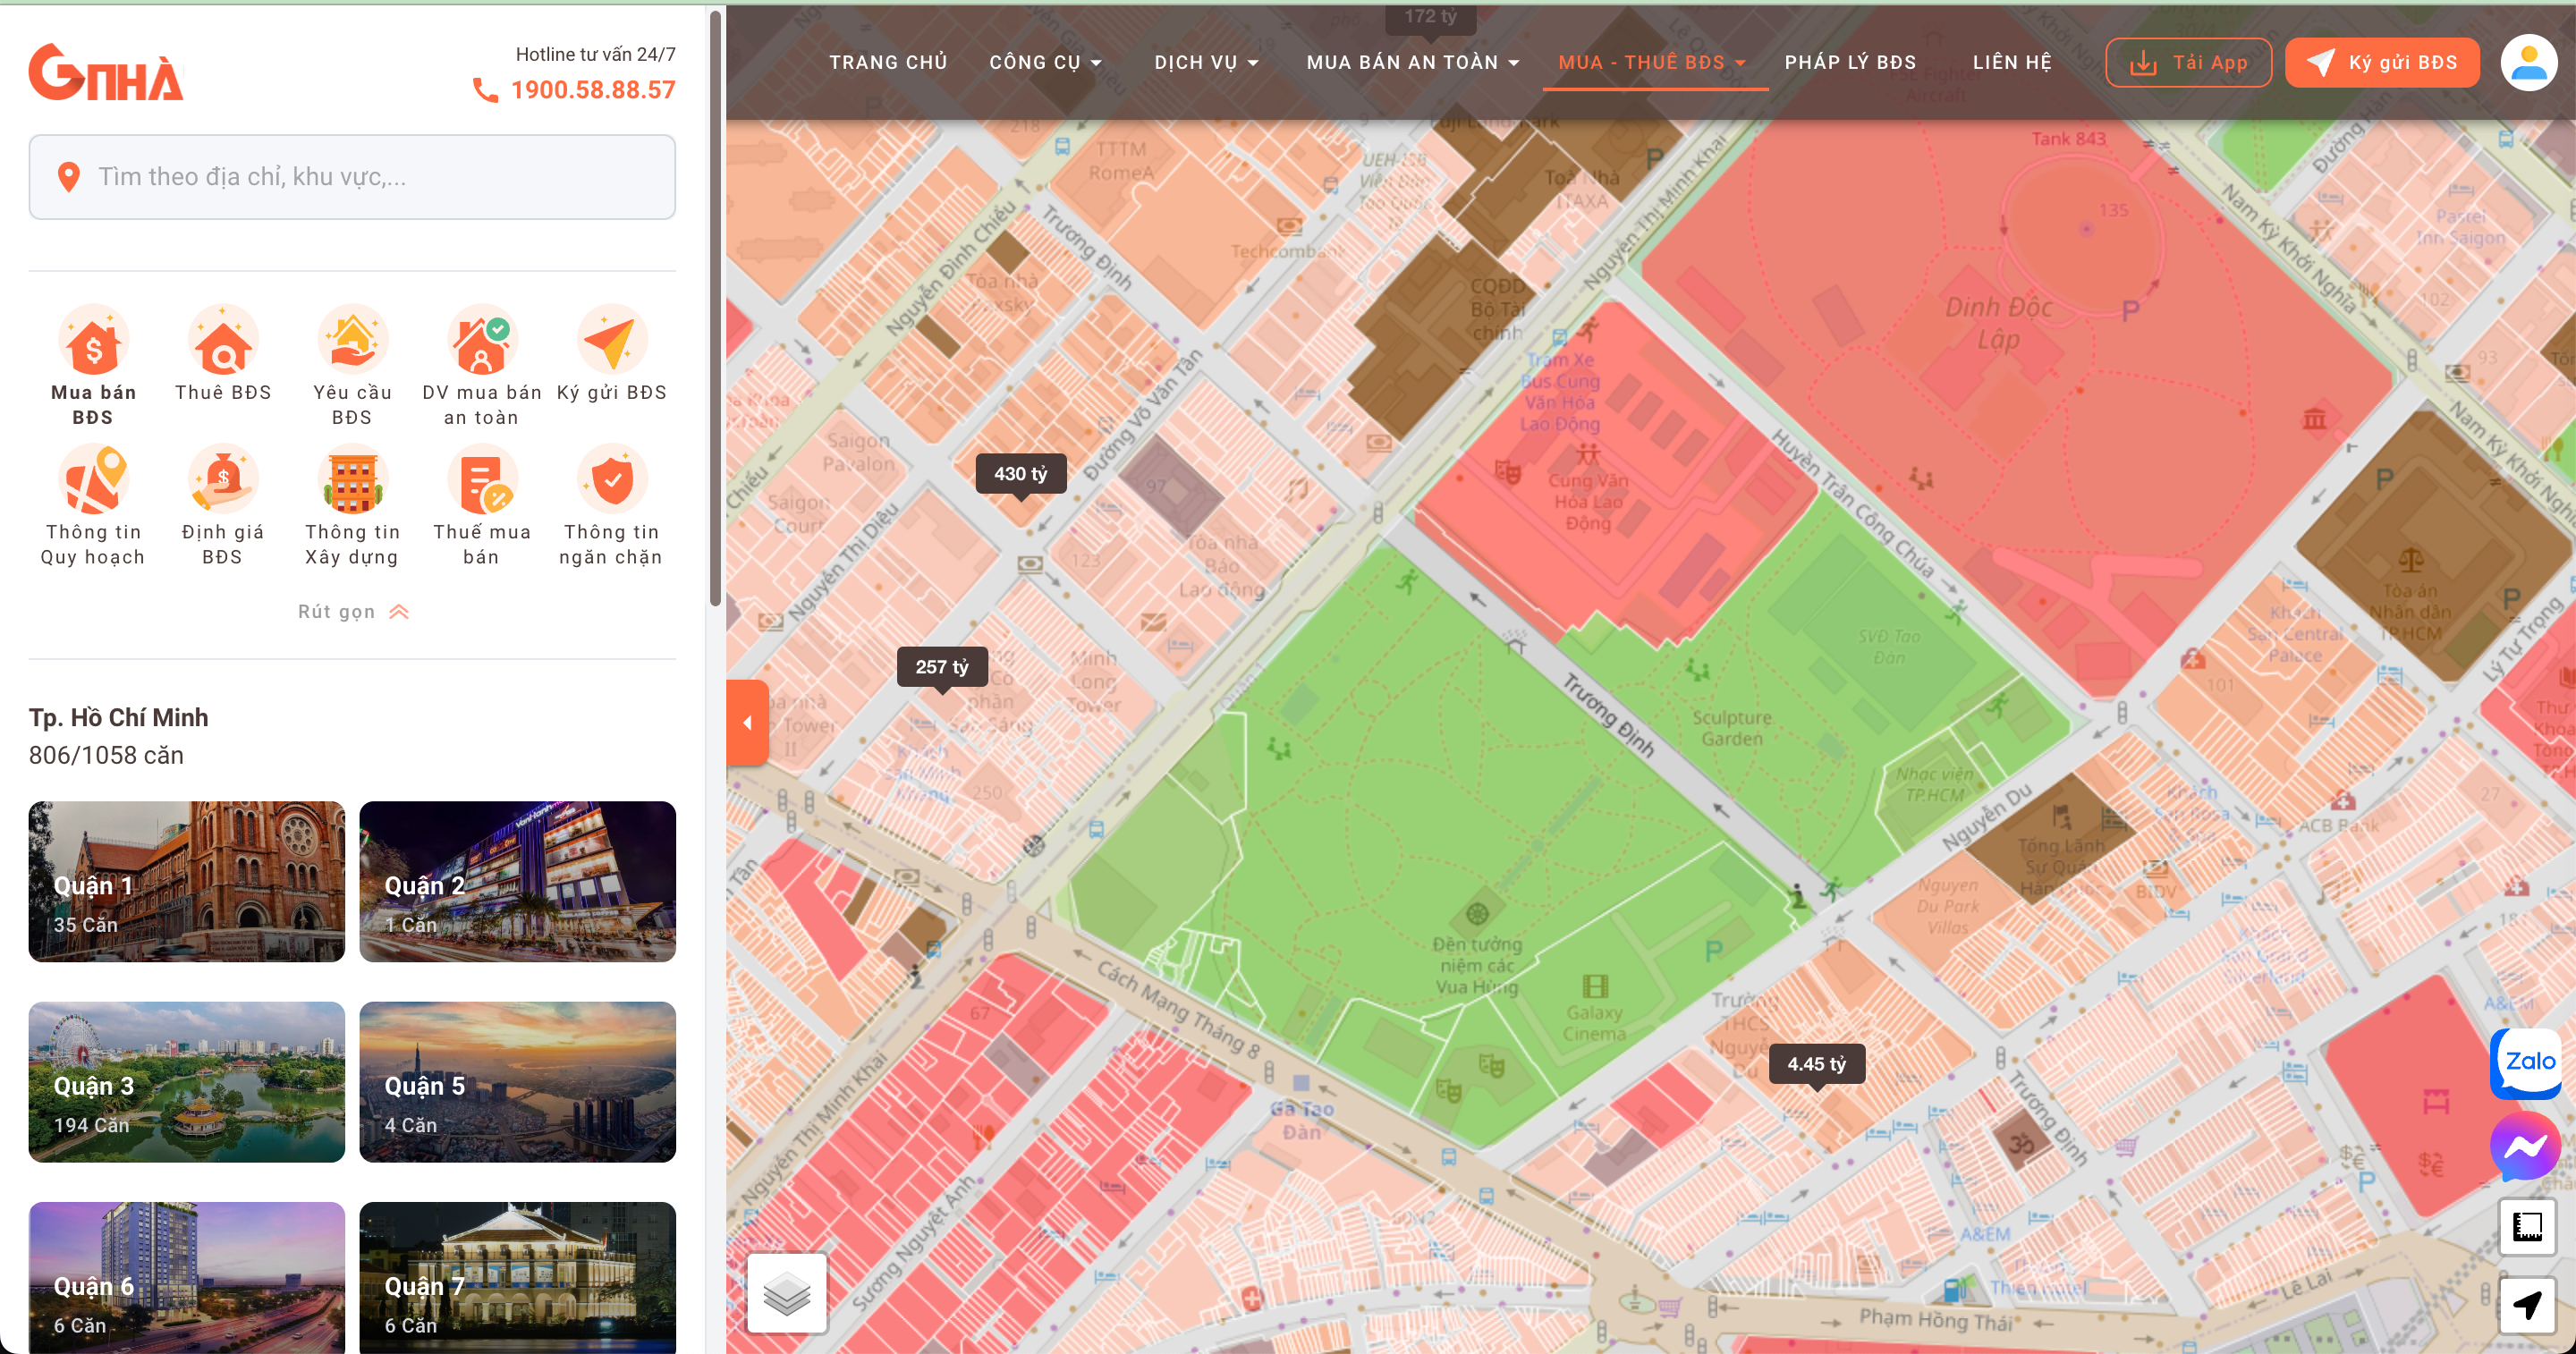Select the Thuê BĐS house icon
The height and width of the screenshot is (1354, 2576).
tap(223, 341)
